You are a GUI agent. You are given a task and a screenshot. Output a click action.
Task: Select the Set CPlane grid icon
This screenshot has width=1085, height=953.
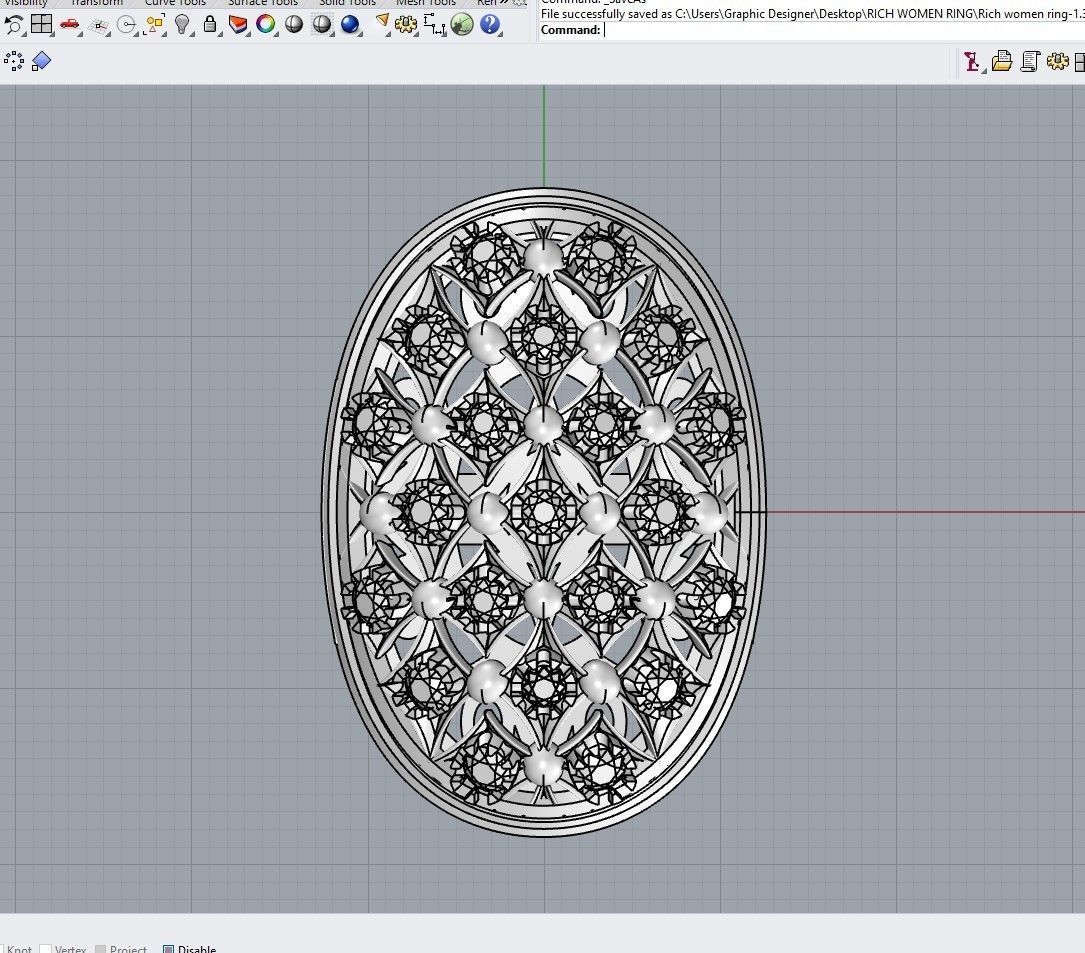point(100,26)
